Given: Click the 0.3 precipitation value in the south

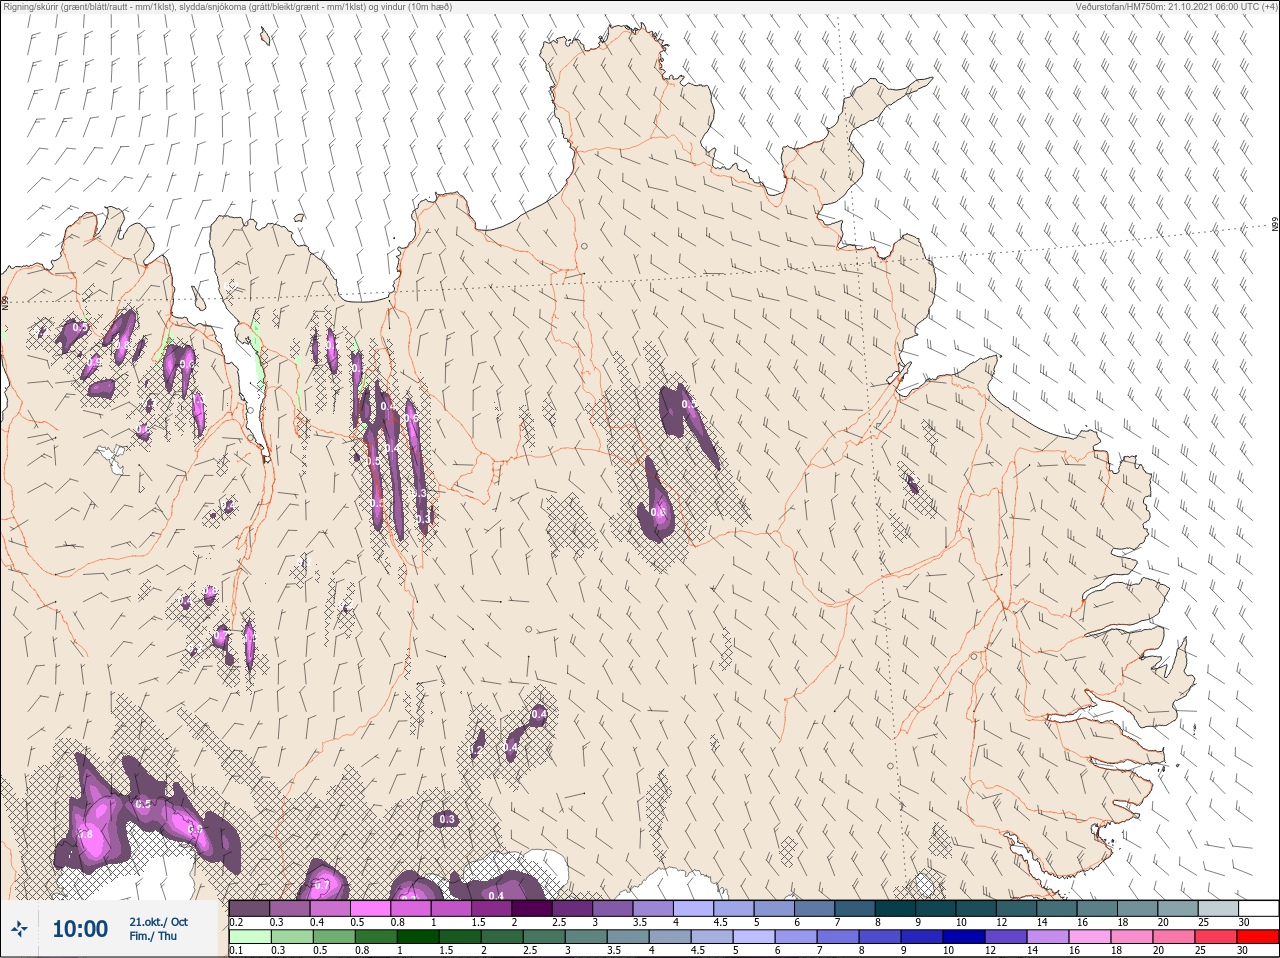Looking at the screenshot, I should point(447,819).
